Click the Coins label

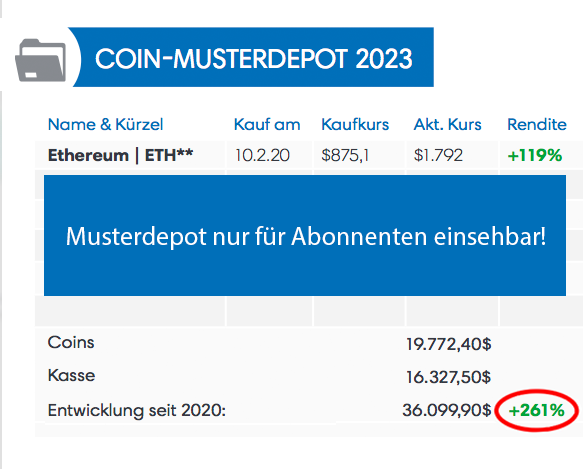point(71,342)
